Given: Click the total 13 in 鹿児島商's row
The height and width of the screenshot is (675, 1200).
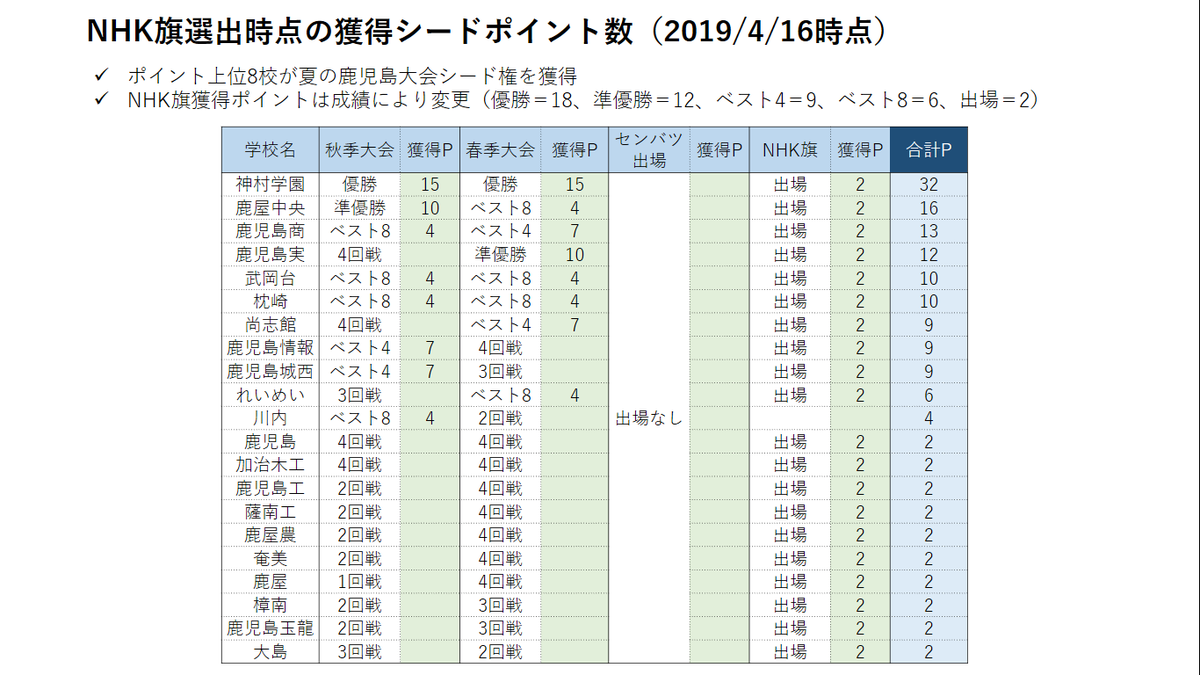Looking at the screenshot, I should pos(929,231).
